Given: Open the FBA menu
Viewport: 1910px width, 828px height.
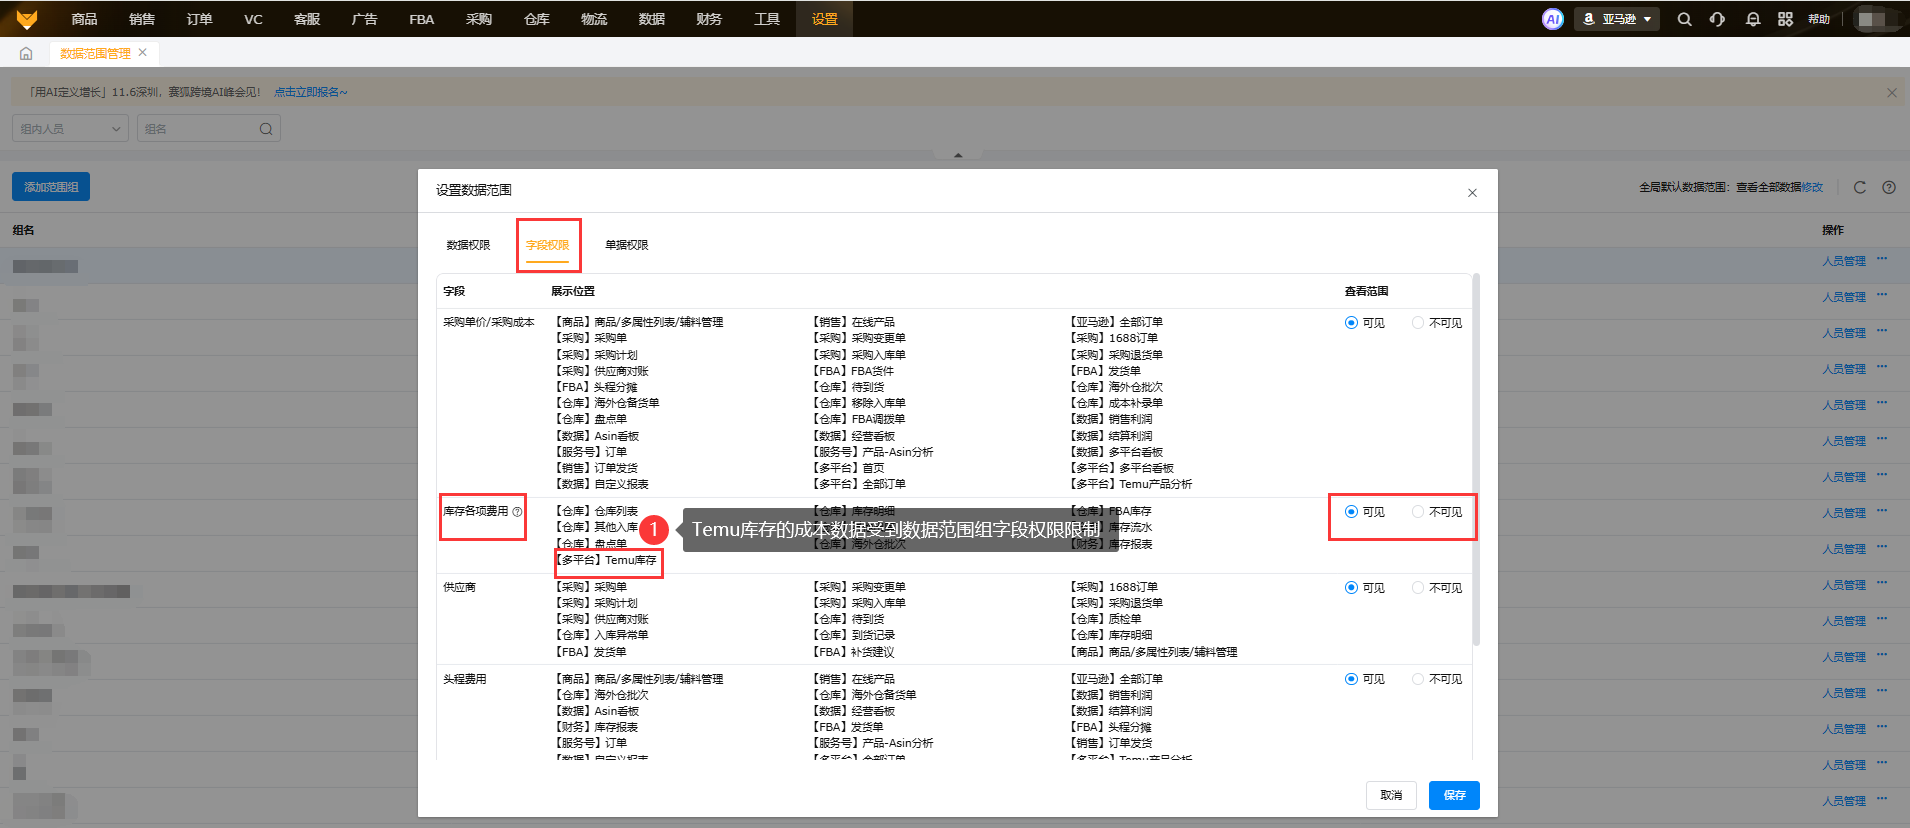Looking at the screenshot, I should [421, 19].
